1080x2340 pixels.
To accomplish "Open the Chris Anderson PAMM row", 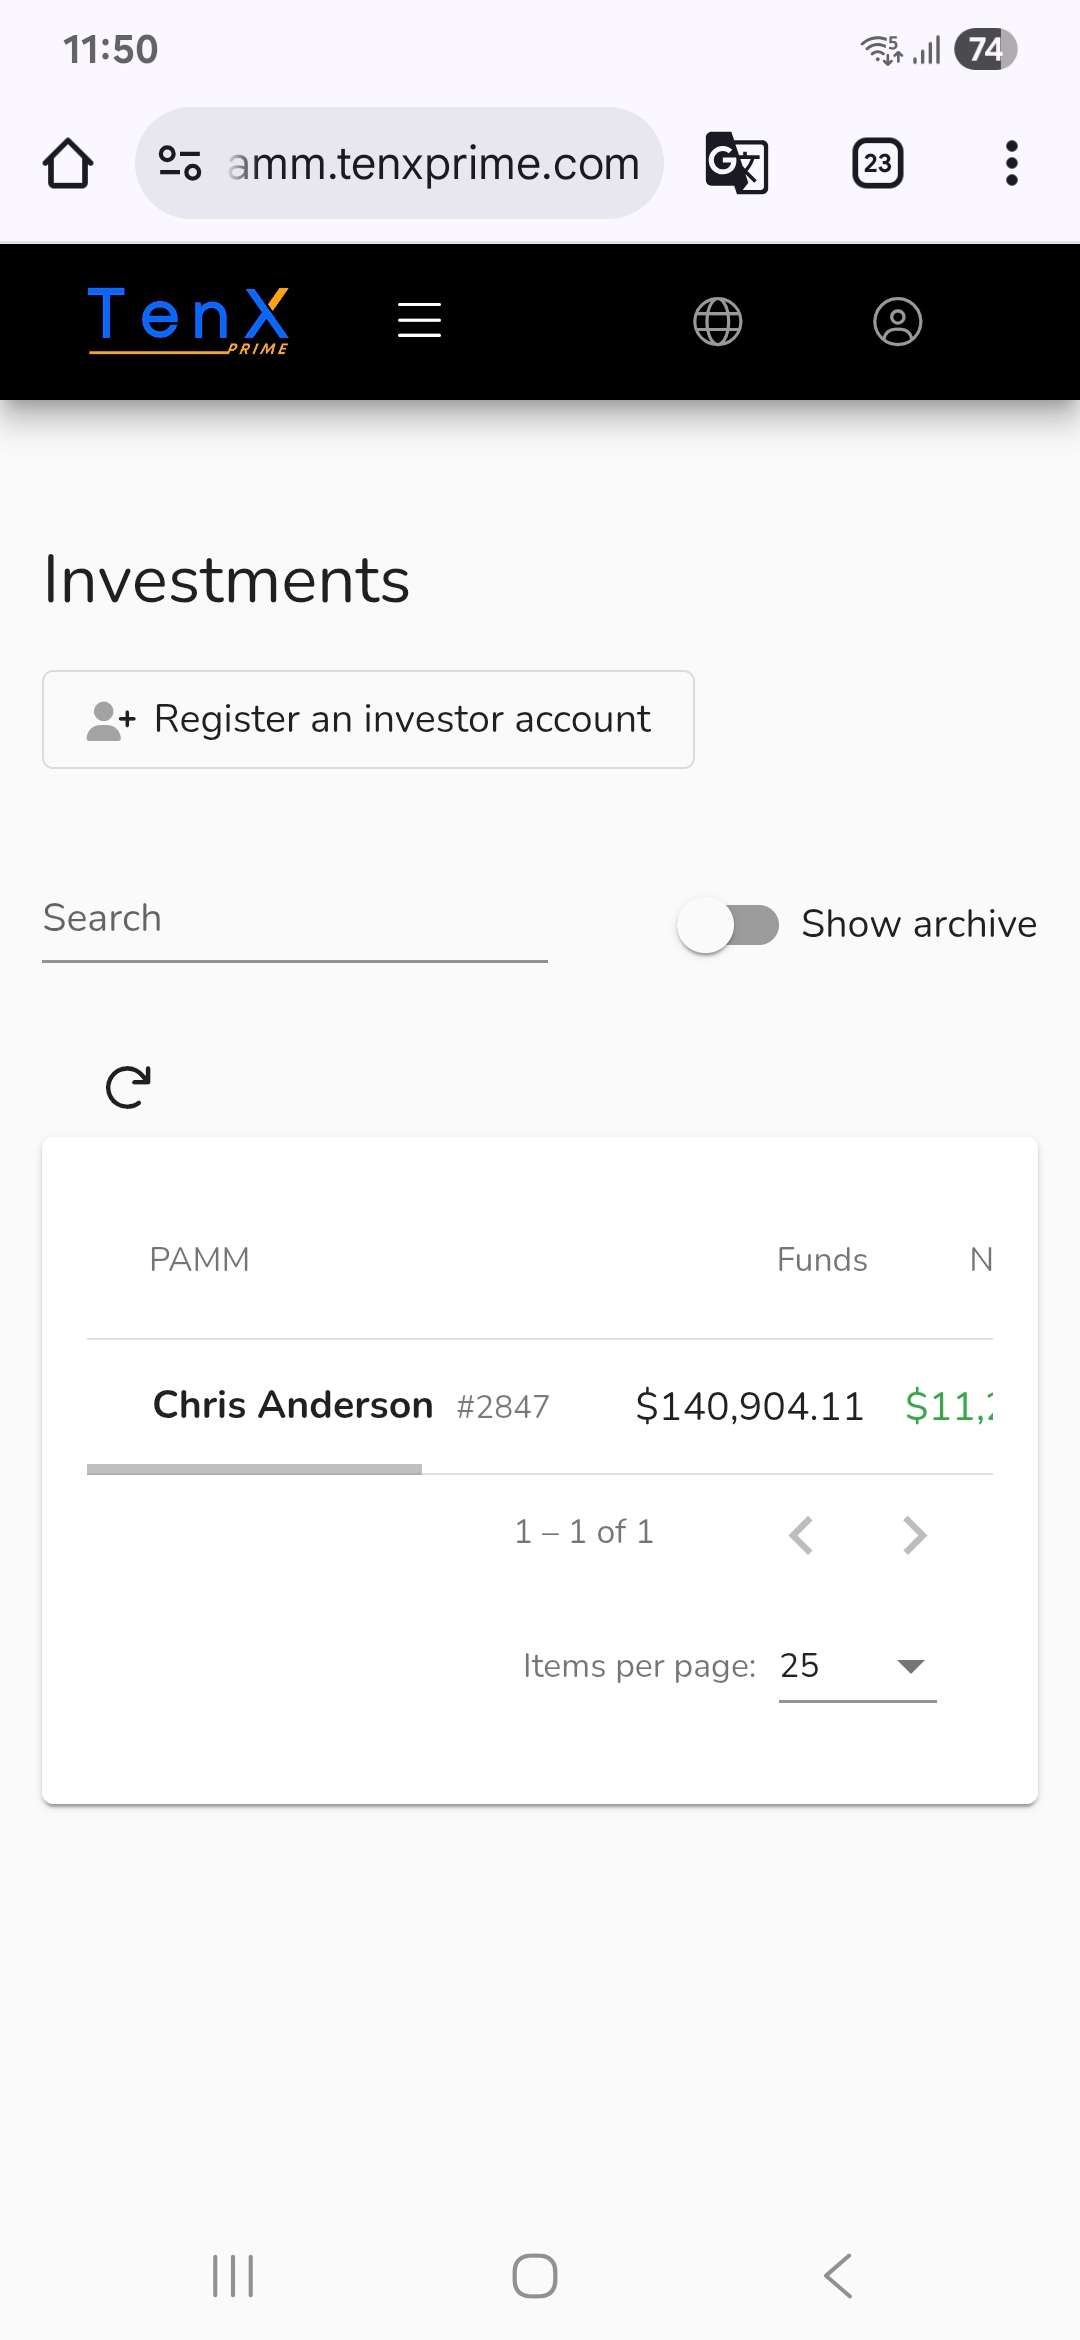I will pos(293,1405).
